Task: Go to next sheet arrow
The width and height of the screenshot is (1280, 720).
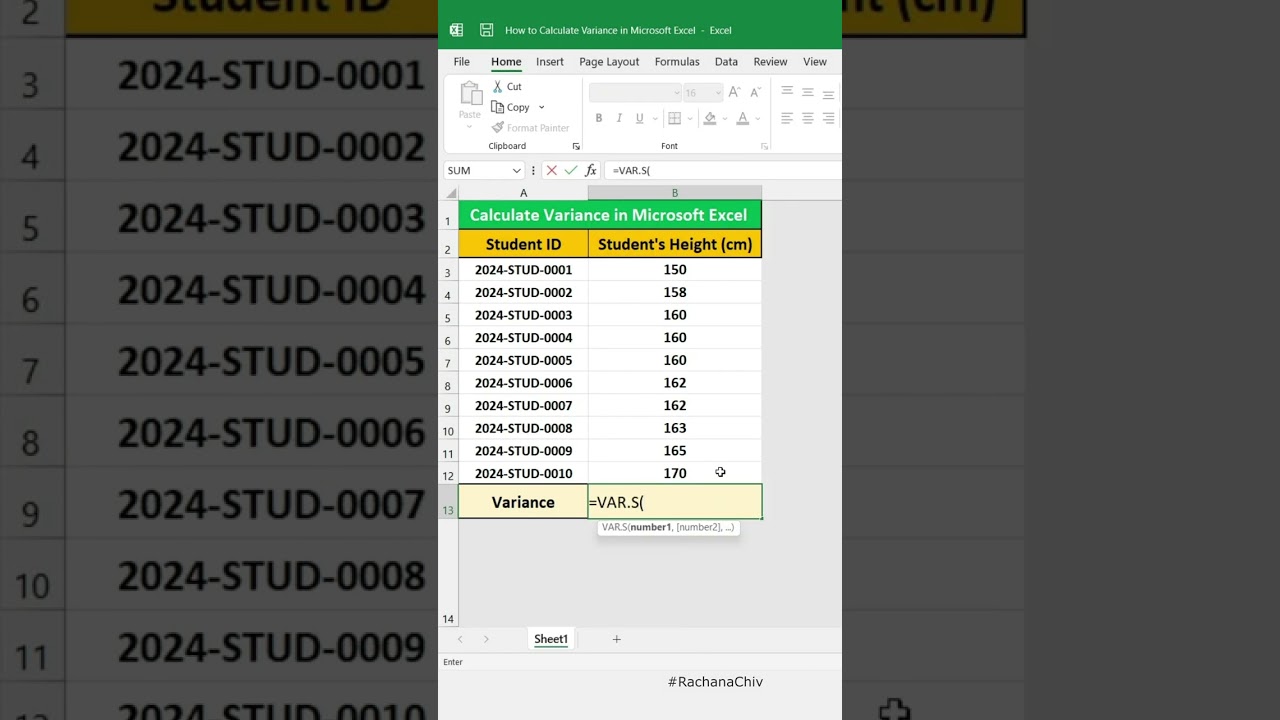Action: click(486, 639)
